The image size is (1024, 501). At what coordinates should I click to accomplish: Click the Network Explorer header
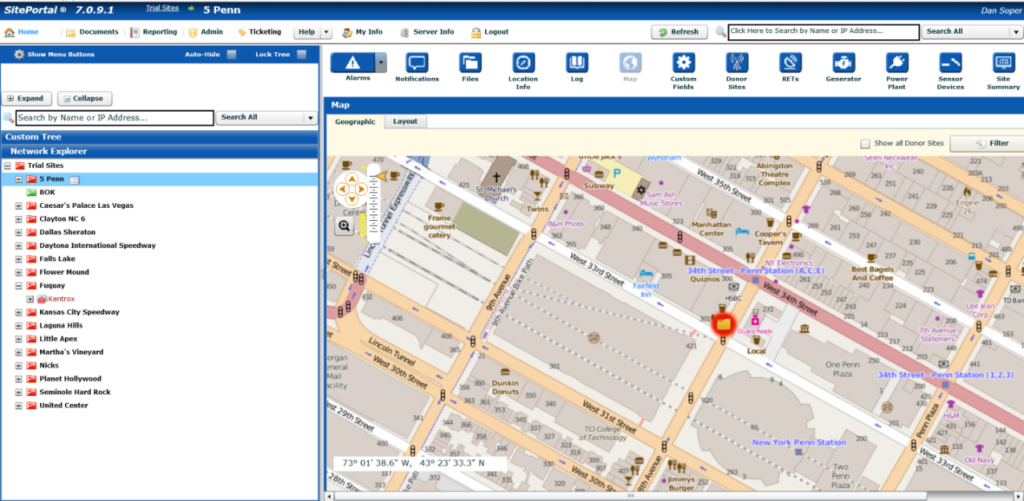[159, 152]
